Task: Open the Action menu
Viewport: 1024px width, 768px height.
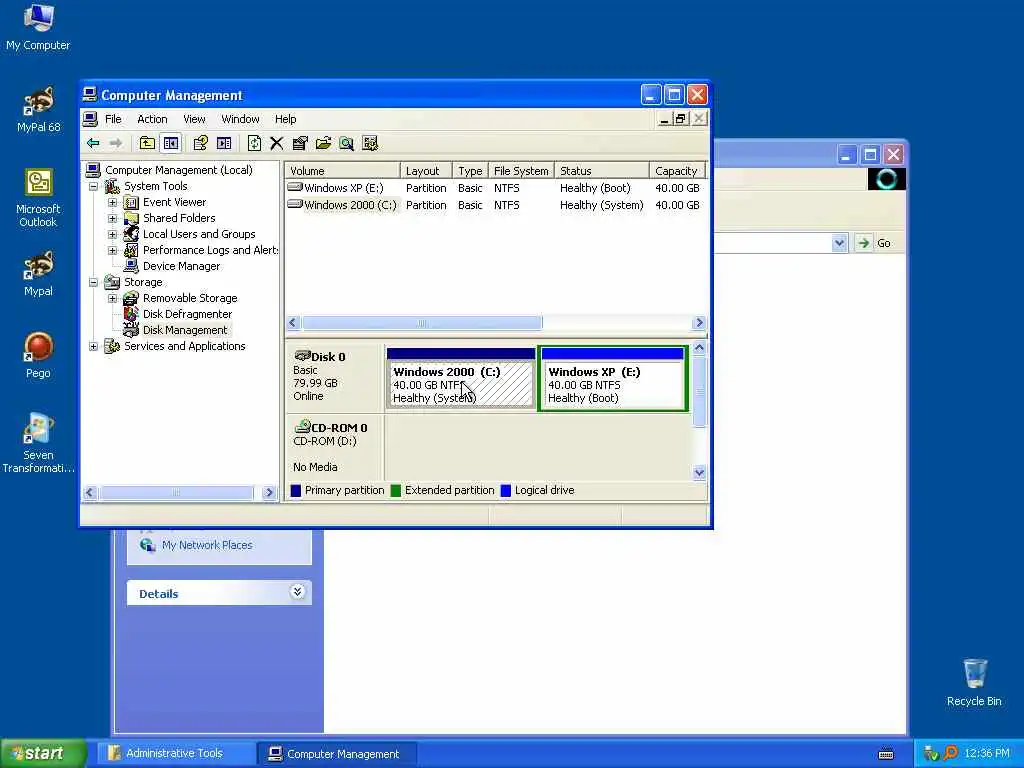Action: pyautogui.click(x=152, y=119)
